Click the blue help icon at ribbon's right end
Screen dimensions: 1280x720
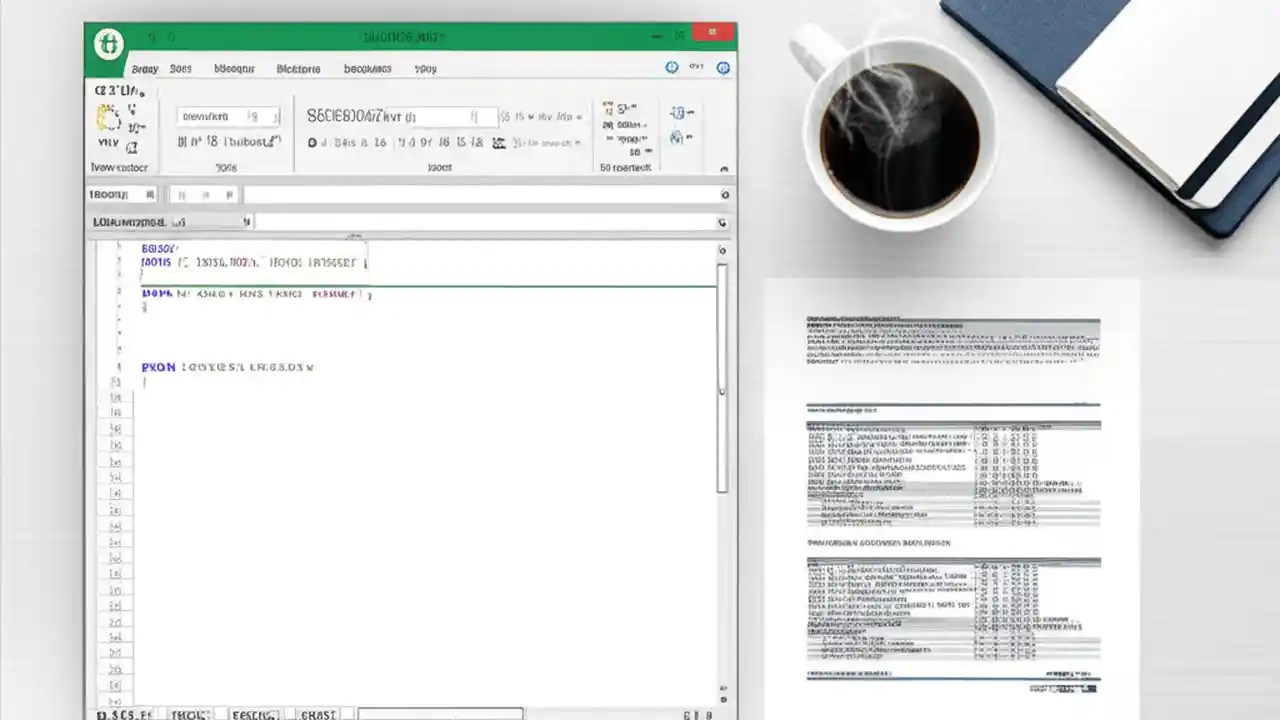[x=723, y=68]
